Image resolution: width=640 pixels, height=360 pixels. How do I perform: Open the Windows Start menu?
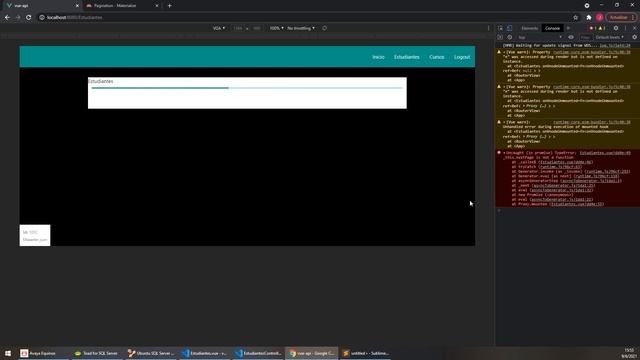click(8, 353)
